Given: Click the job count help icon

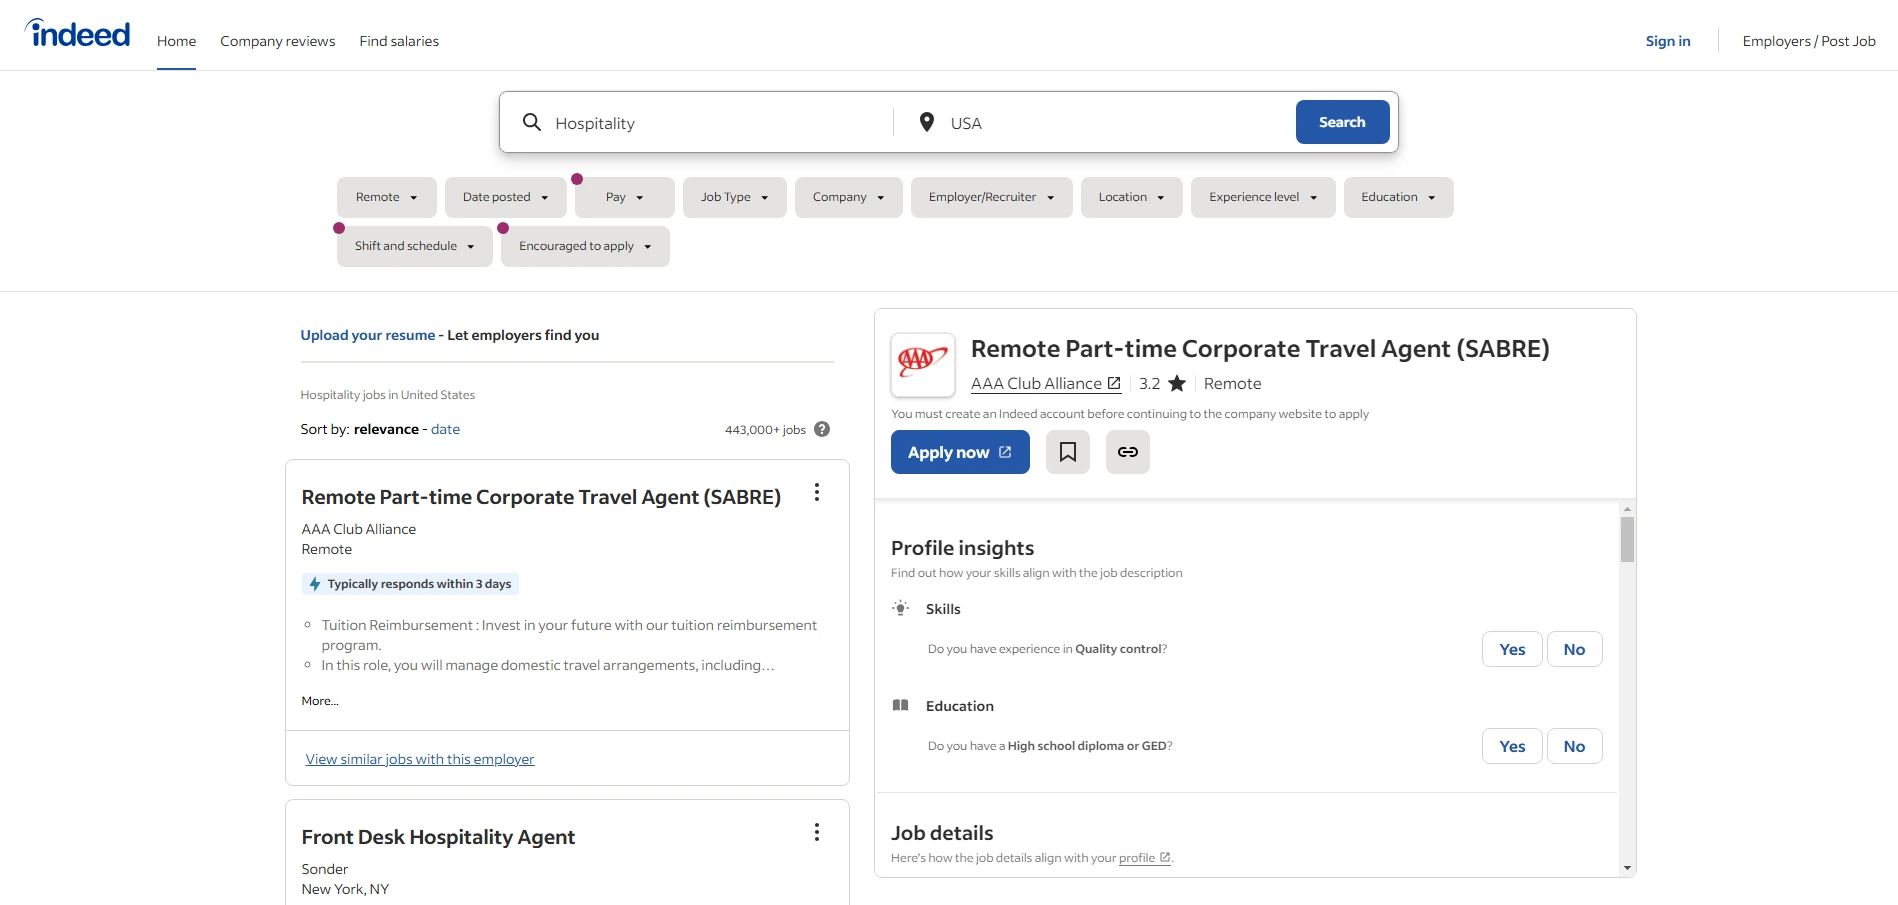Looking at the screenshot, I should pos(822,429).
